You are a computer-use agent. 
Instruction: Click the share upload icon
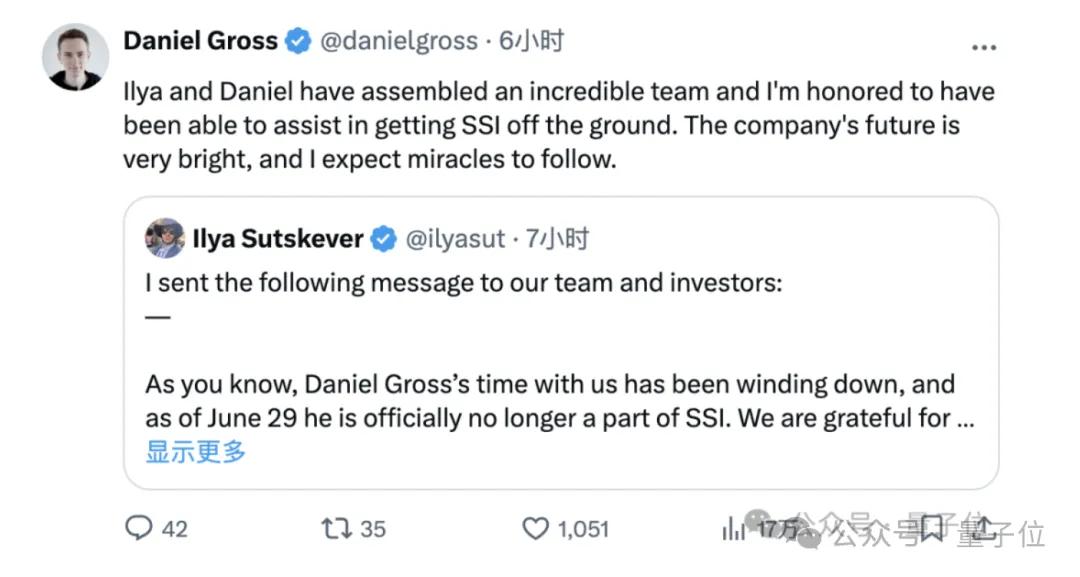[984, 528]
